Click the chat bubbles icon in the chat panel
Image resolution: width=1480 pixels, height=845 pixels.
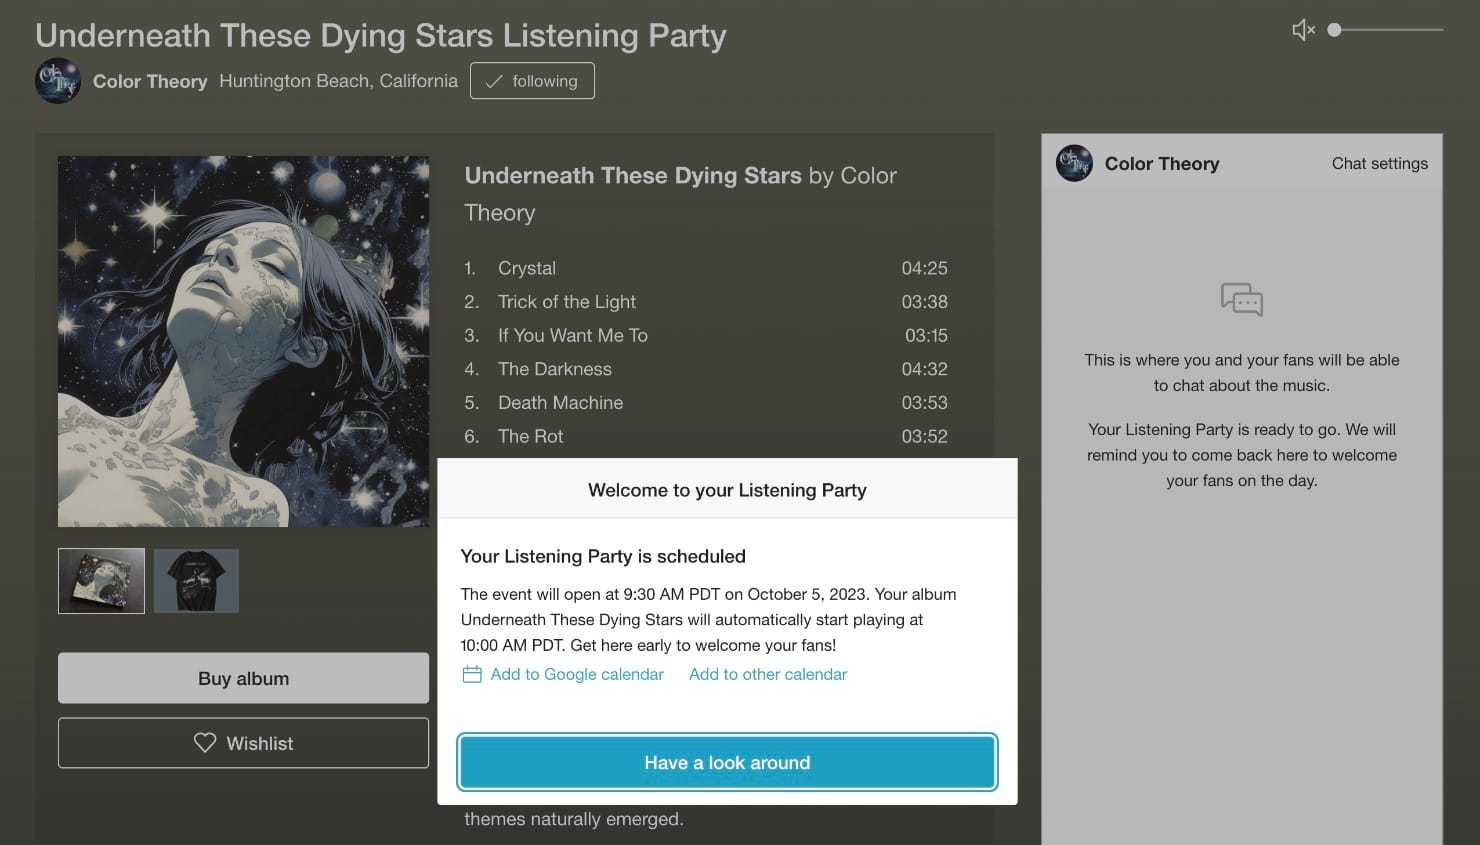point(1242,299)
